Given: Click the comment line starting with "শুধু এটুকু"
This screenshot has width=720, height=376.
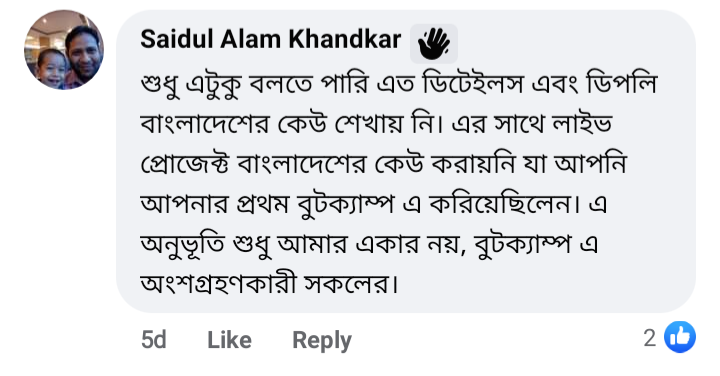Looking at the screenshot, I should [399, 85].
